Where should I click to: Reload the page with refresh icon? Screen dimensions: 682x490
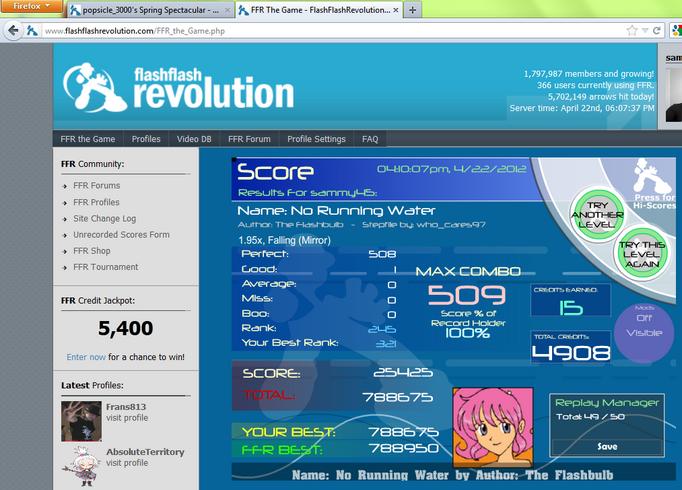click(657, 30)
